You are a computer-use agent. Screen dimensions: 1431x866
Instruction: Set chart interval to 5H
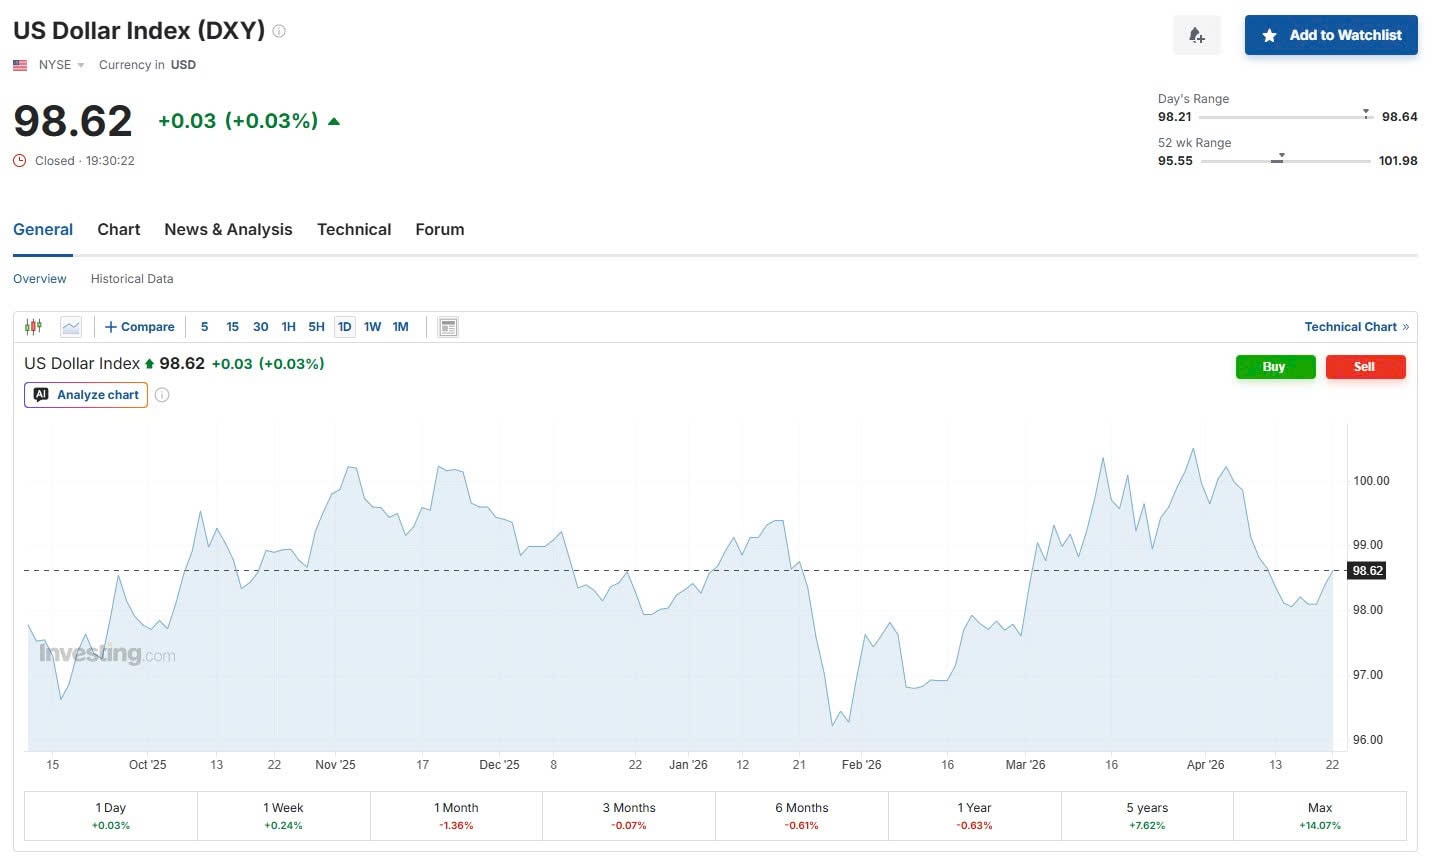pos(316,327)
